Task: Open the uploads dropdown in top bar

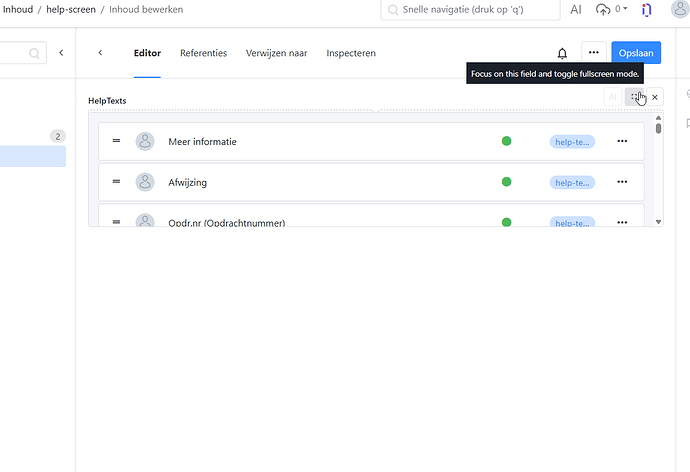Action: [611, 10]
